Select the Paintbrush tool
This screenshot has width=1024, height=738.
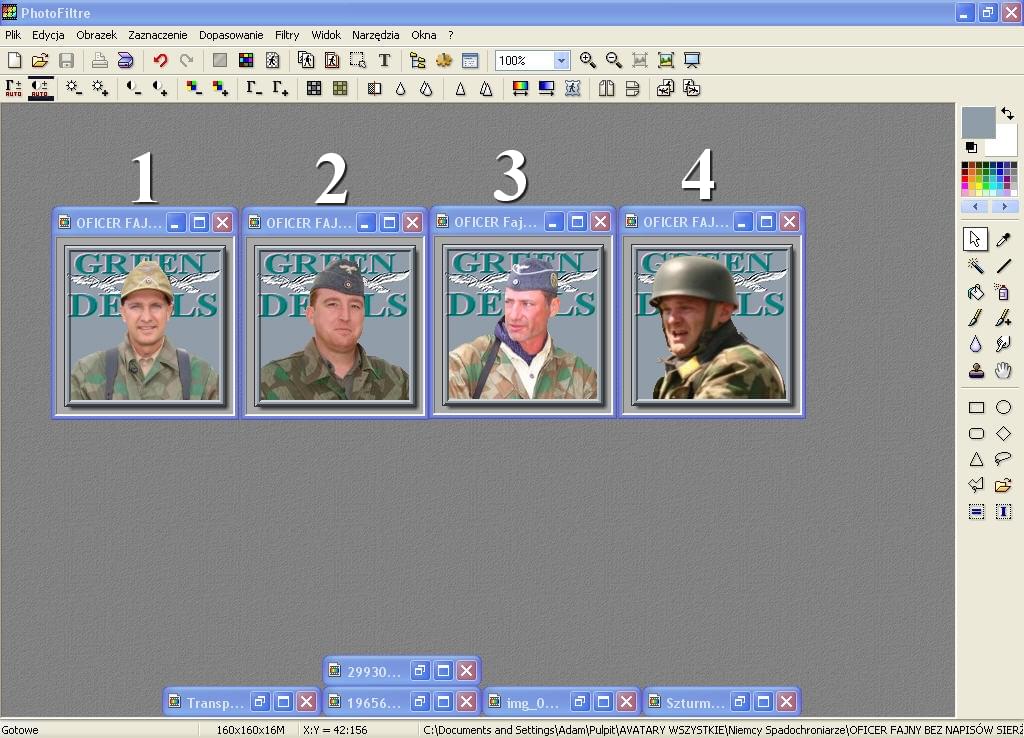(x=976, y=318)
